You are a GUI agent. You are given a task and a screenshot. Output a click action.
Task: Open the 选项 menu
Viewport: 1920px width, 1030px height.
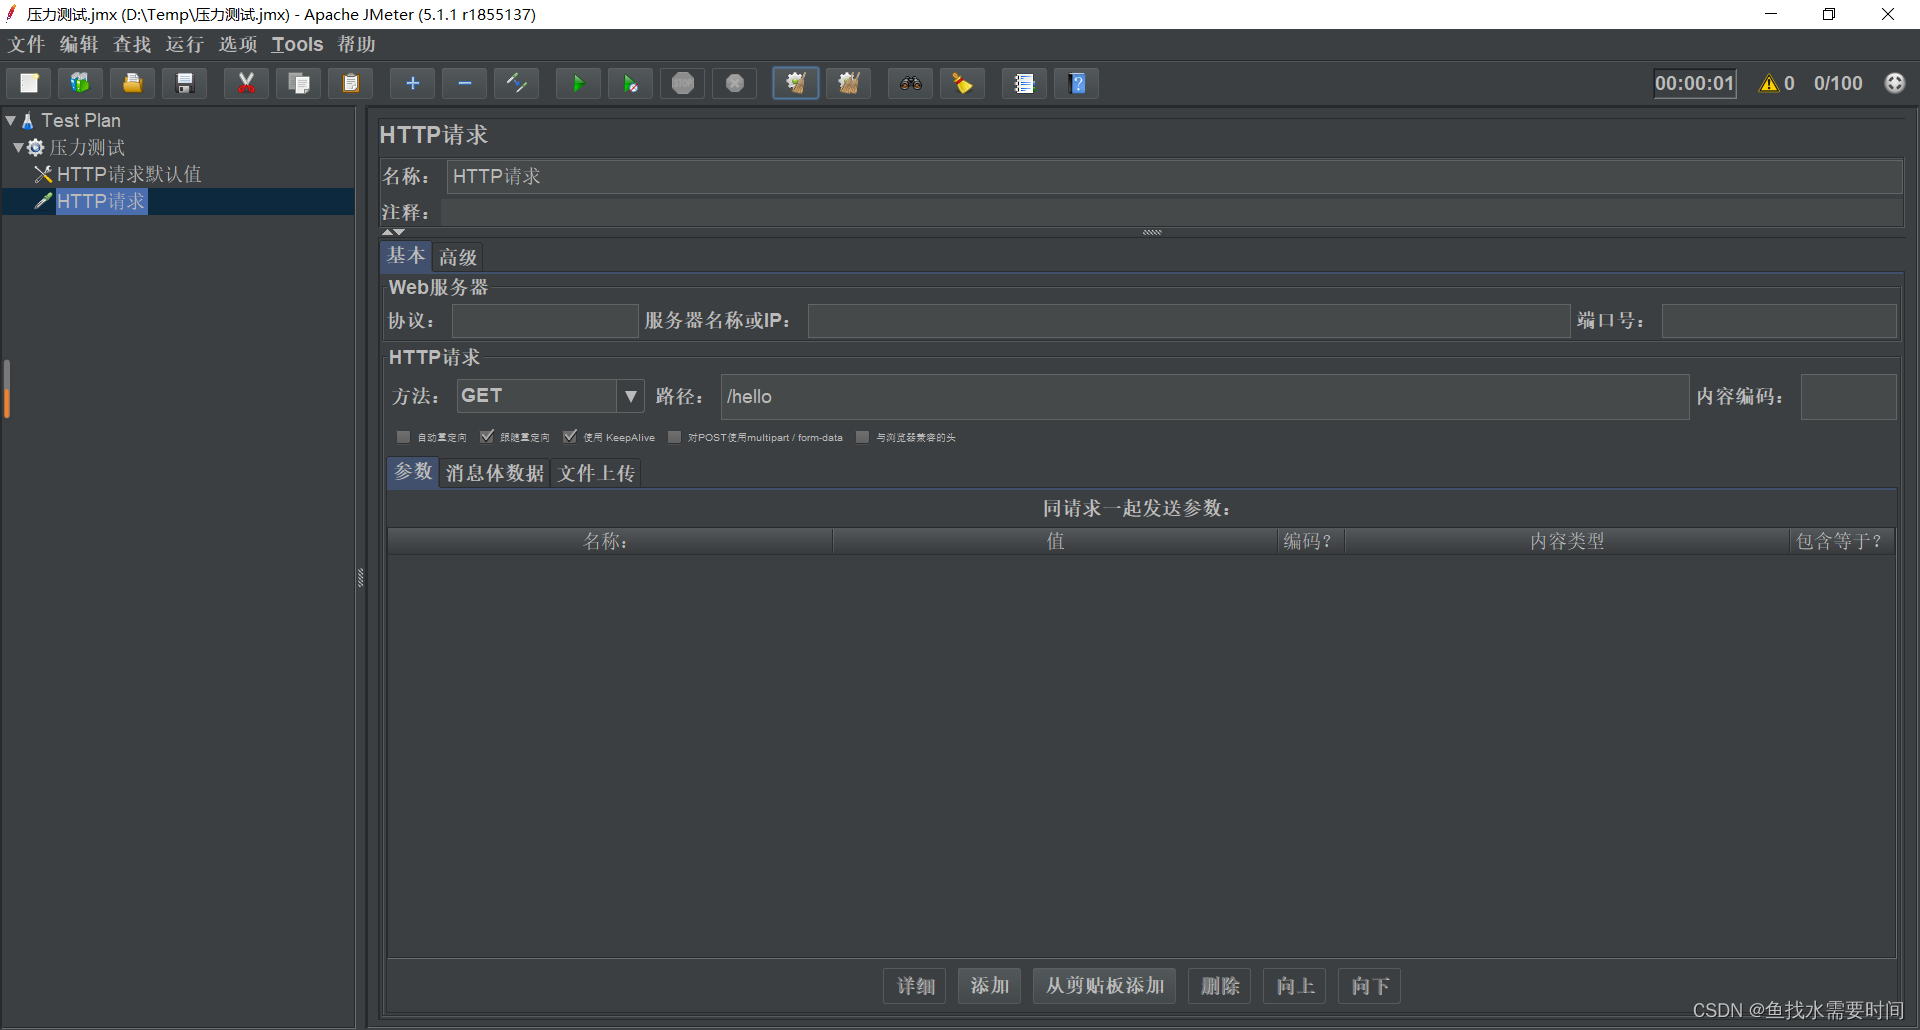(x=238, y=44)
